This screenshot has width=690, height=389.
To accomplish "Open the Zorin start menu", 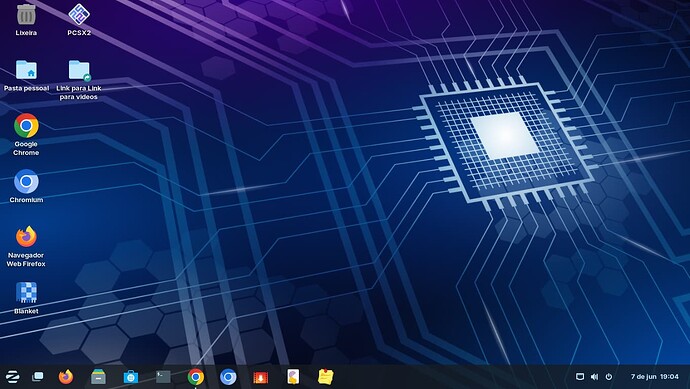I will tap(12, 377).
